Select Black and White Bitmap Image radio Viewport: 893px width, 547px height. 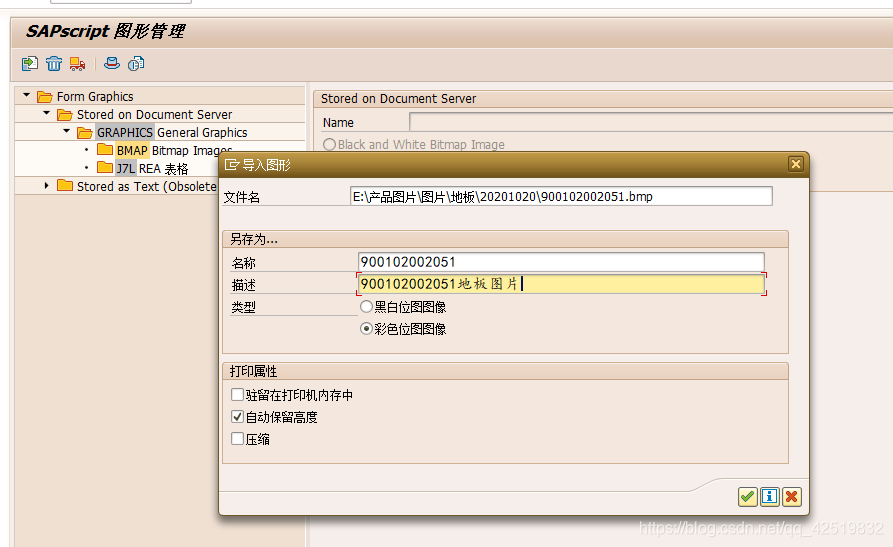coord(329,144)
